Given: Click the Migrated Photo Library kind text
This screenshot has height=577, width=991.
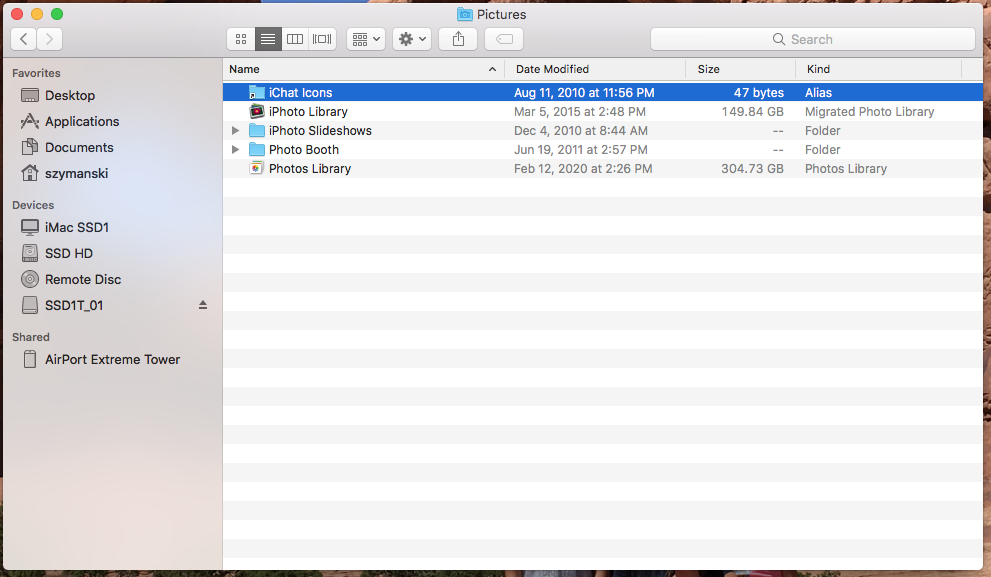Looking at the screenshot, I should pos(869,111).
